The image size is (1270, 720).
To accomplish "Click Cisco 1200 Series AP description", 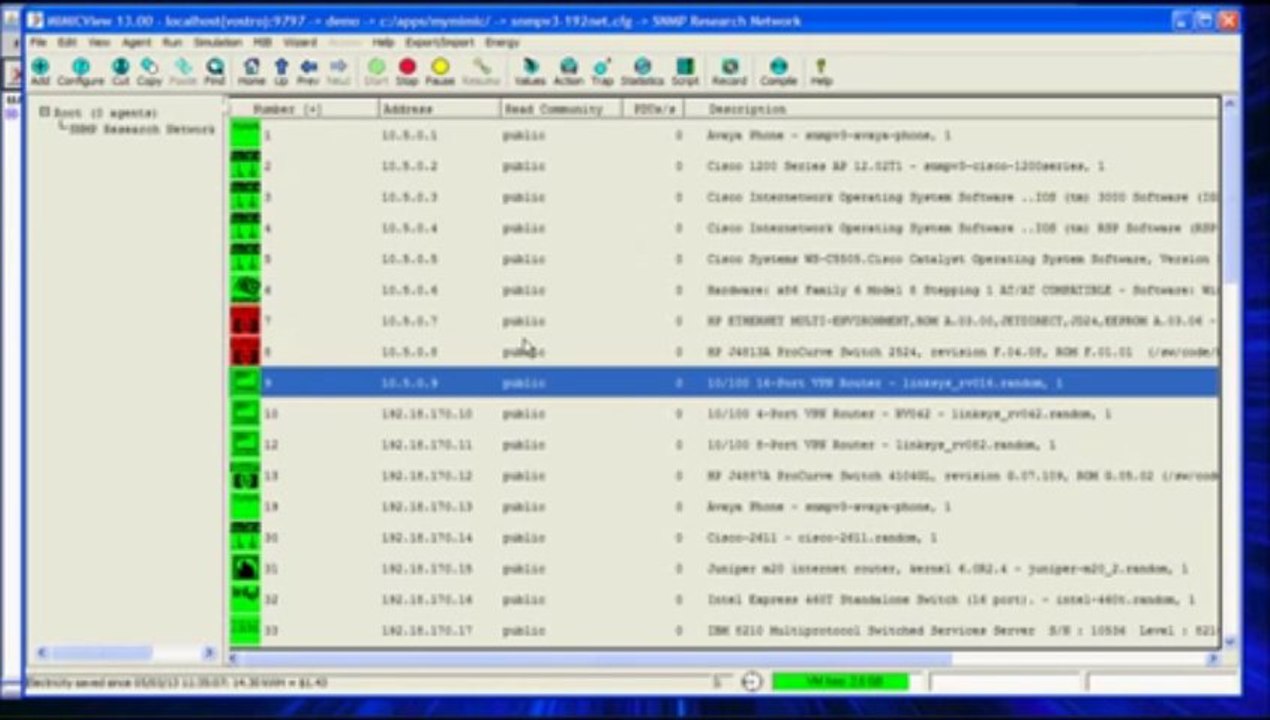I will tap(905, 166).
